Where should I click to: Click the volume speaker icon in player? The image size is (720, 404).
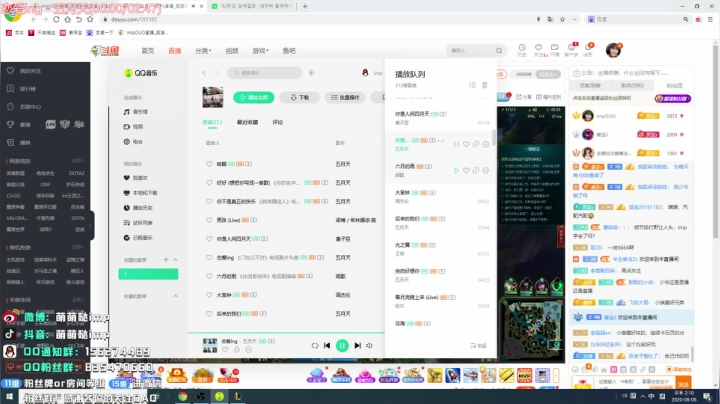click(369, 345)
